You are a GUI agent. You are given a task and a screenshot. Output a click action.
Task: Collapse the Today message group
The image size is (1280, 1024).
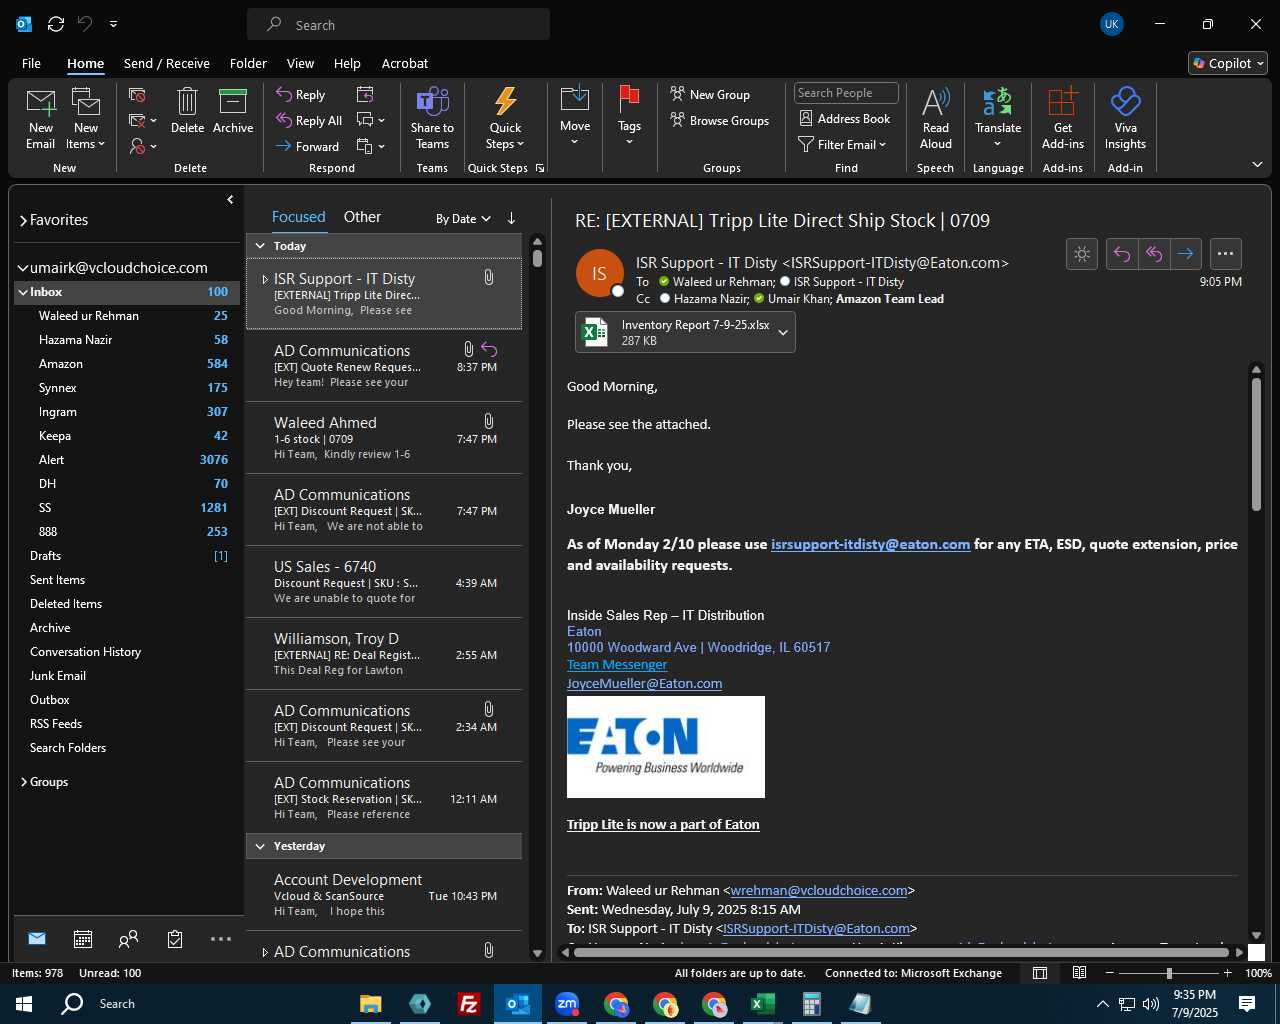click(260, 246)
